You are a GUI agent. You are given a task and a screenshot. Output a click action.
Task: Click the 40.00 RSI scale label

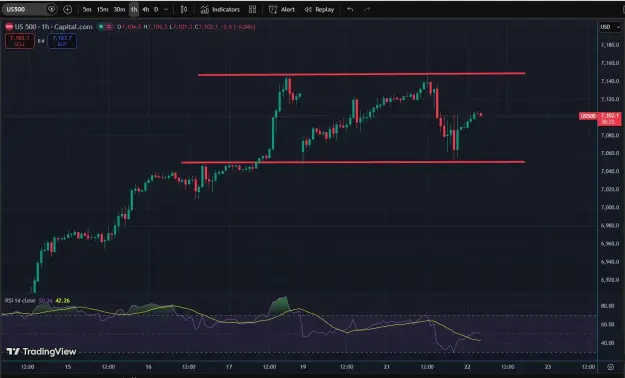point(607,343)
